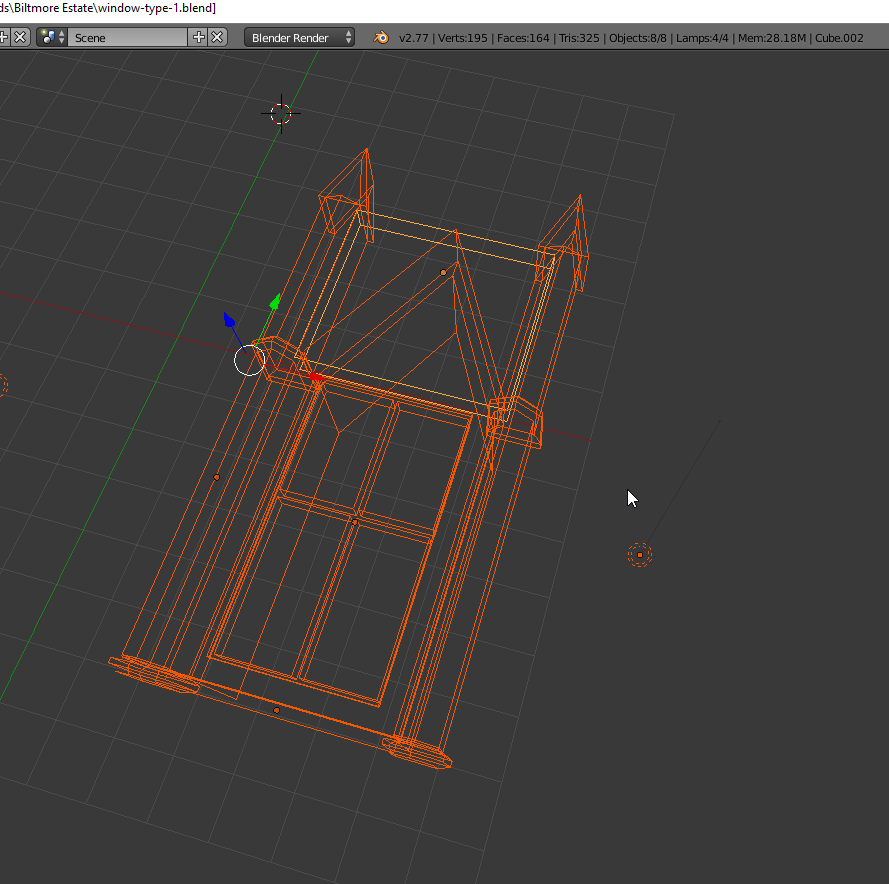Open the Blender Render engine dropdown

pos(299,37)
